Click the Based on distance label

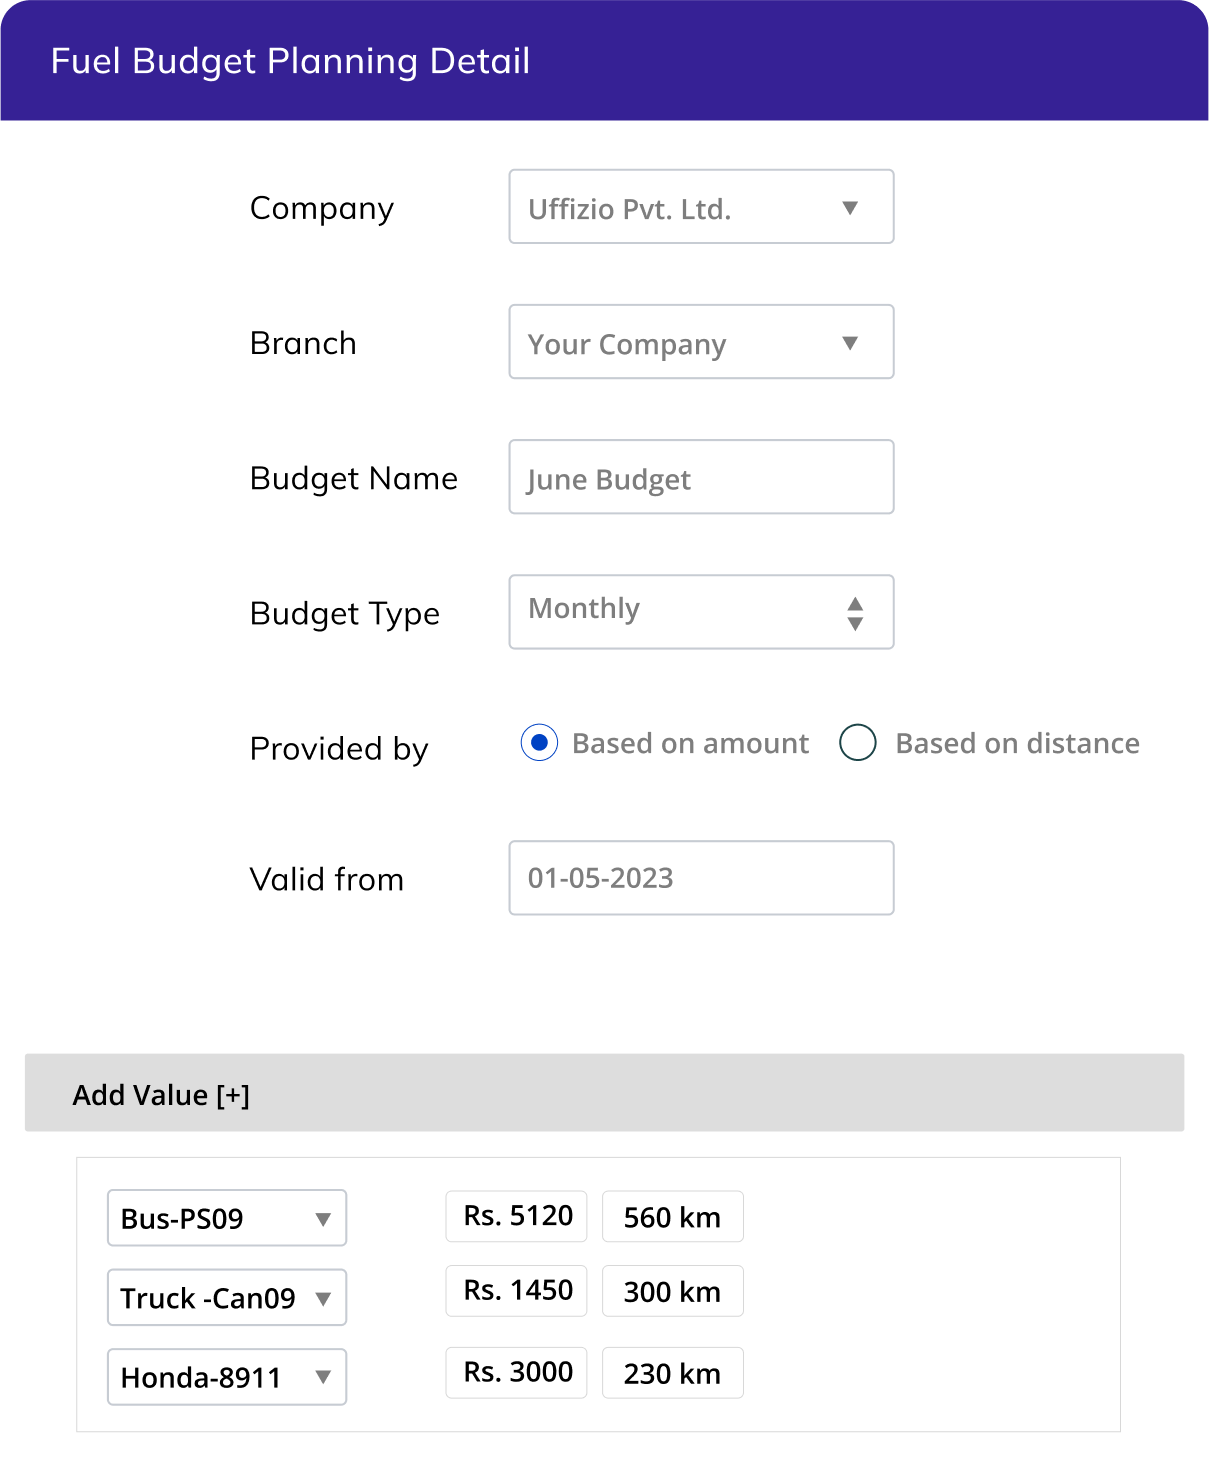pos(1017,743)
